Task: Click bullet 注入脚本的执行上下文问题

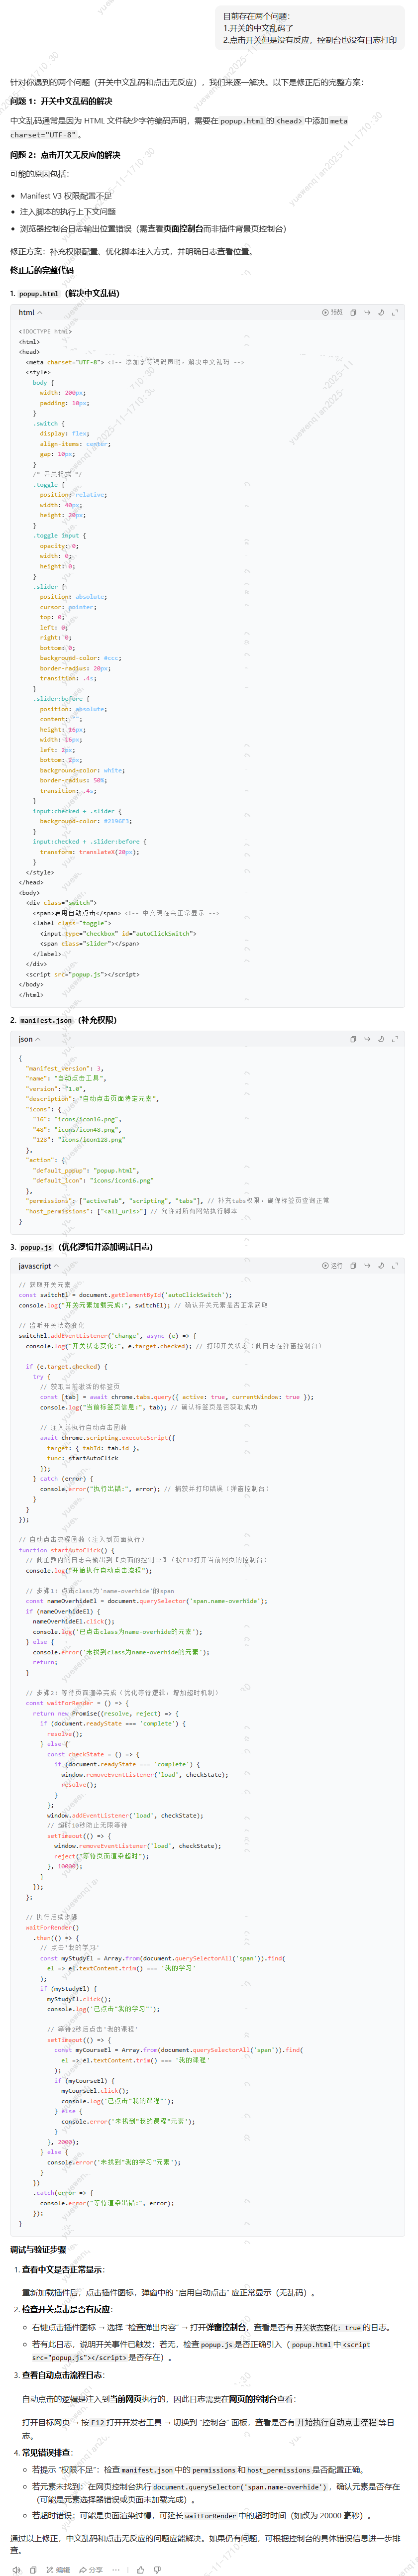Action: 68,212
